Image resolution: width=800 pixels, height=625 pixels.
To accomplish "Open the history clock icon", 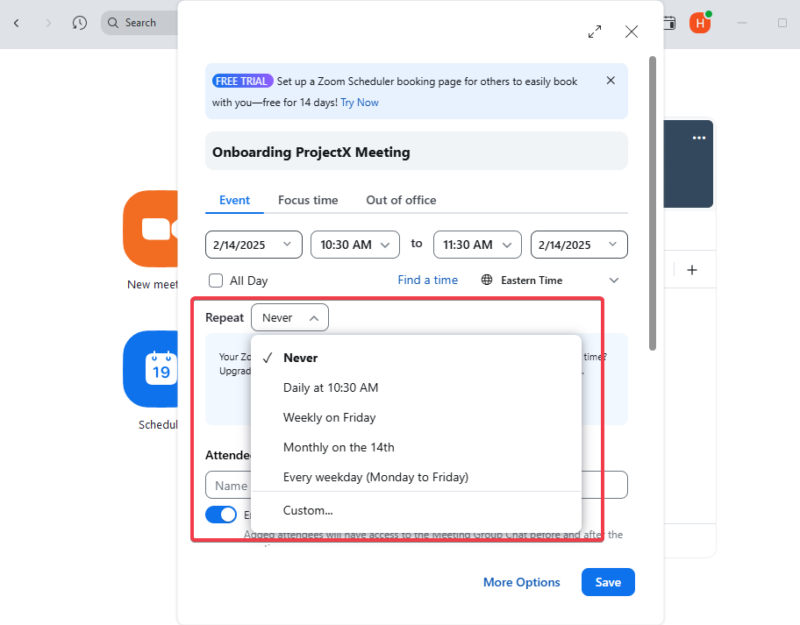I will tap(79, 22).
